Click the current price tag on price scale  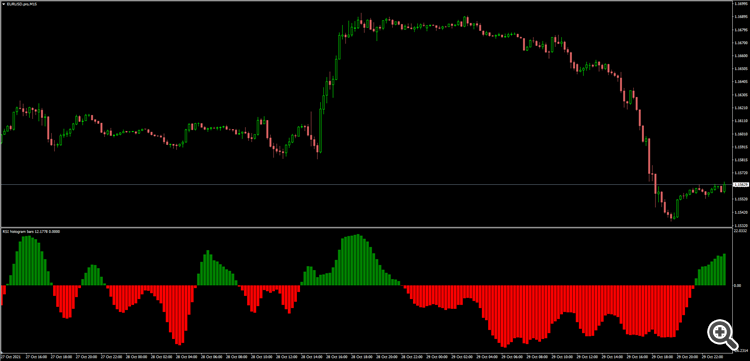point(740,185)
